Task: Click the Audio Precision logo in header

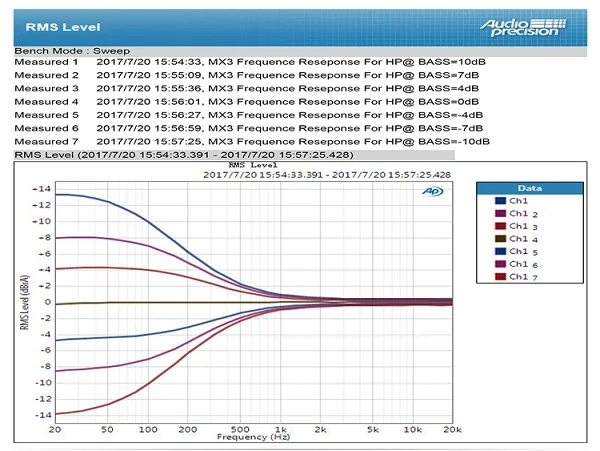Action: pos(523,27)
